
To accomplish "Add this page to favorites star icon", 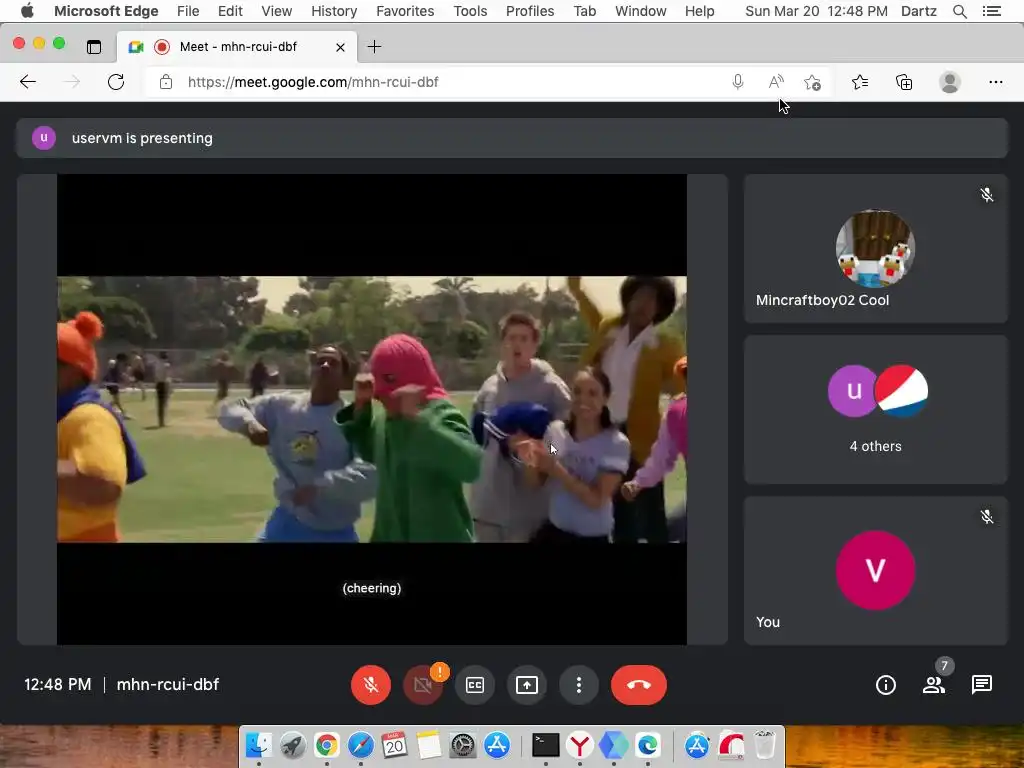I will click(x=812, y=82).
